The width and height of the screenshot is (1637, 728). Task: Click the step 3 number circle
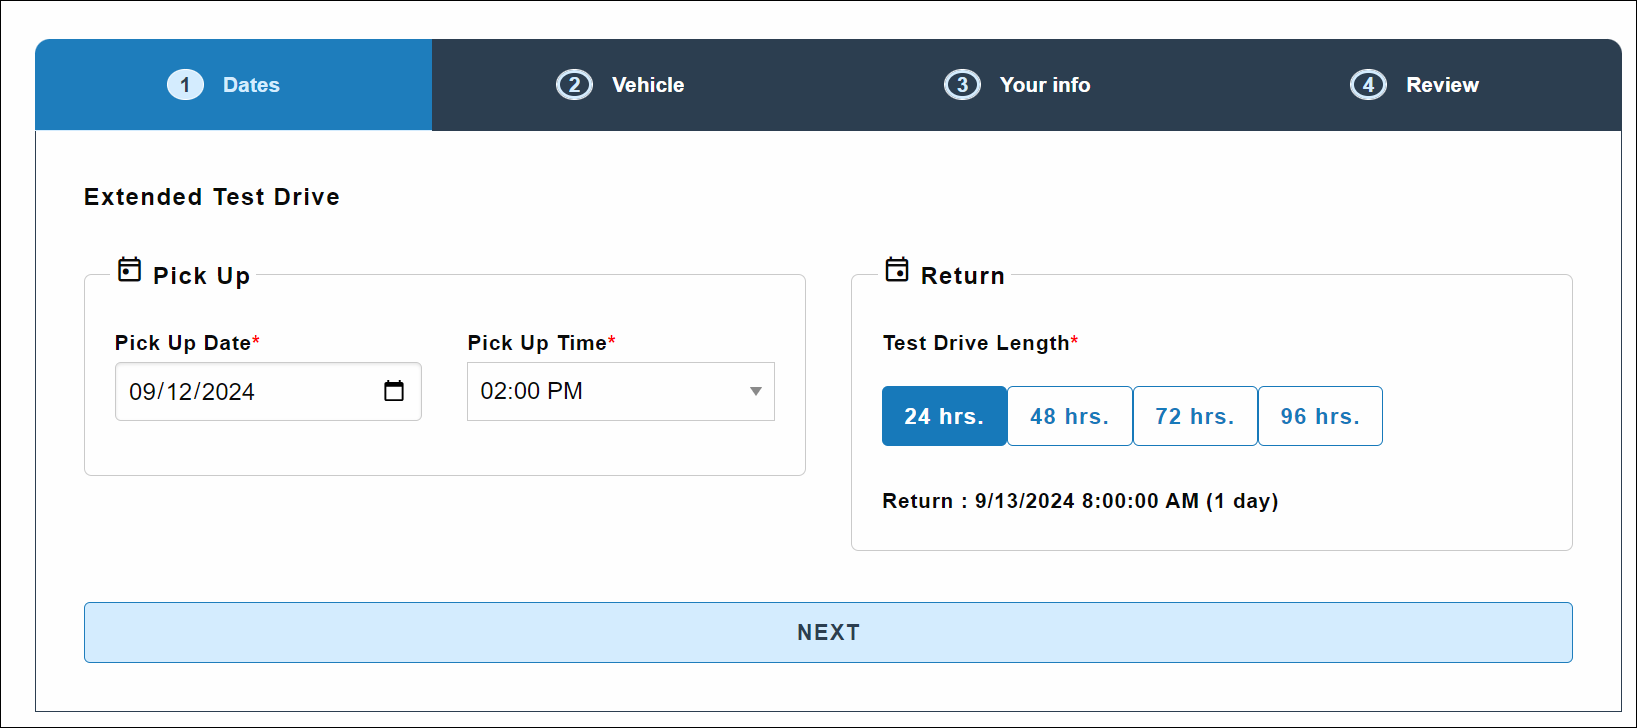coord(962,85)
